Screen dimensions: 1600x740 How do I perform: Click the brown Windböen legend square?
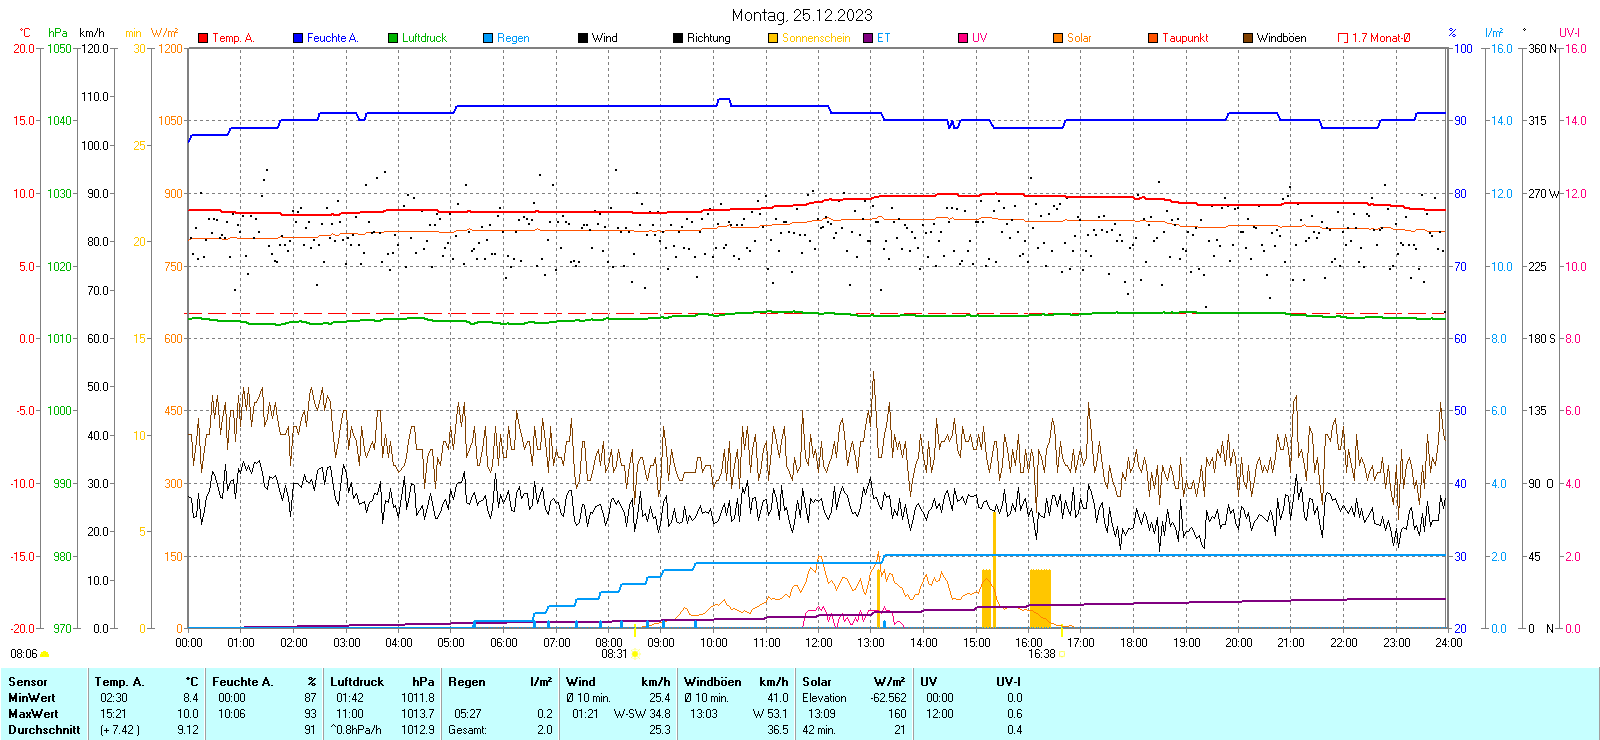click(1248, 38)
